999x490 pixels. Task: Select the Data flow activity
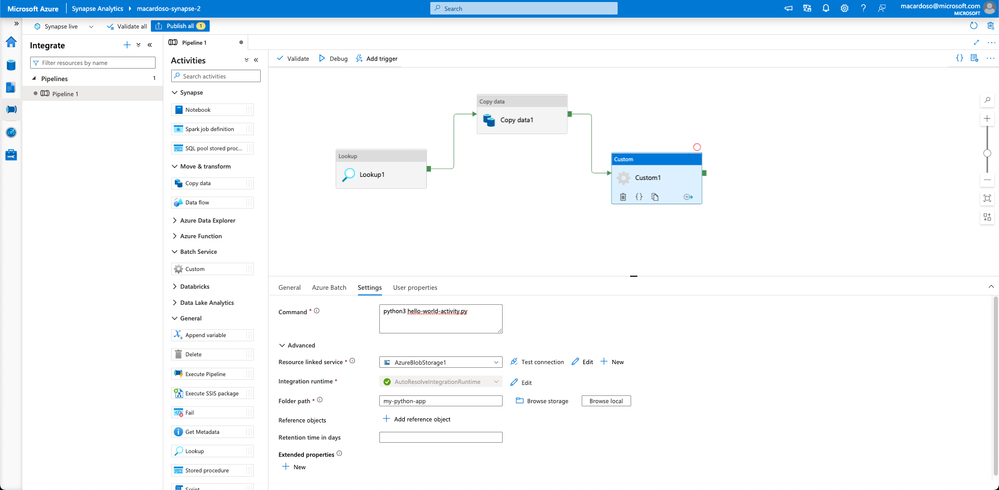pyautogui.click(x=213, y=203)
